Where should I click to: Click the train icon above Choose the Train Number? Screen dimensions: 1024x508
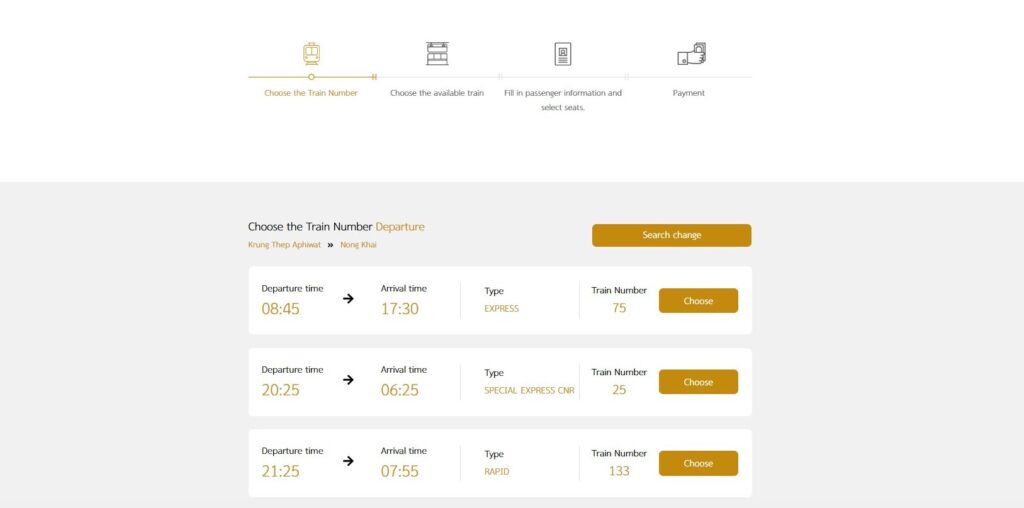(x=311, y=53)
